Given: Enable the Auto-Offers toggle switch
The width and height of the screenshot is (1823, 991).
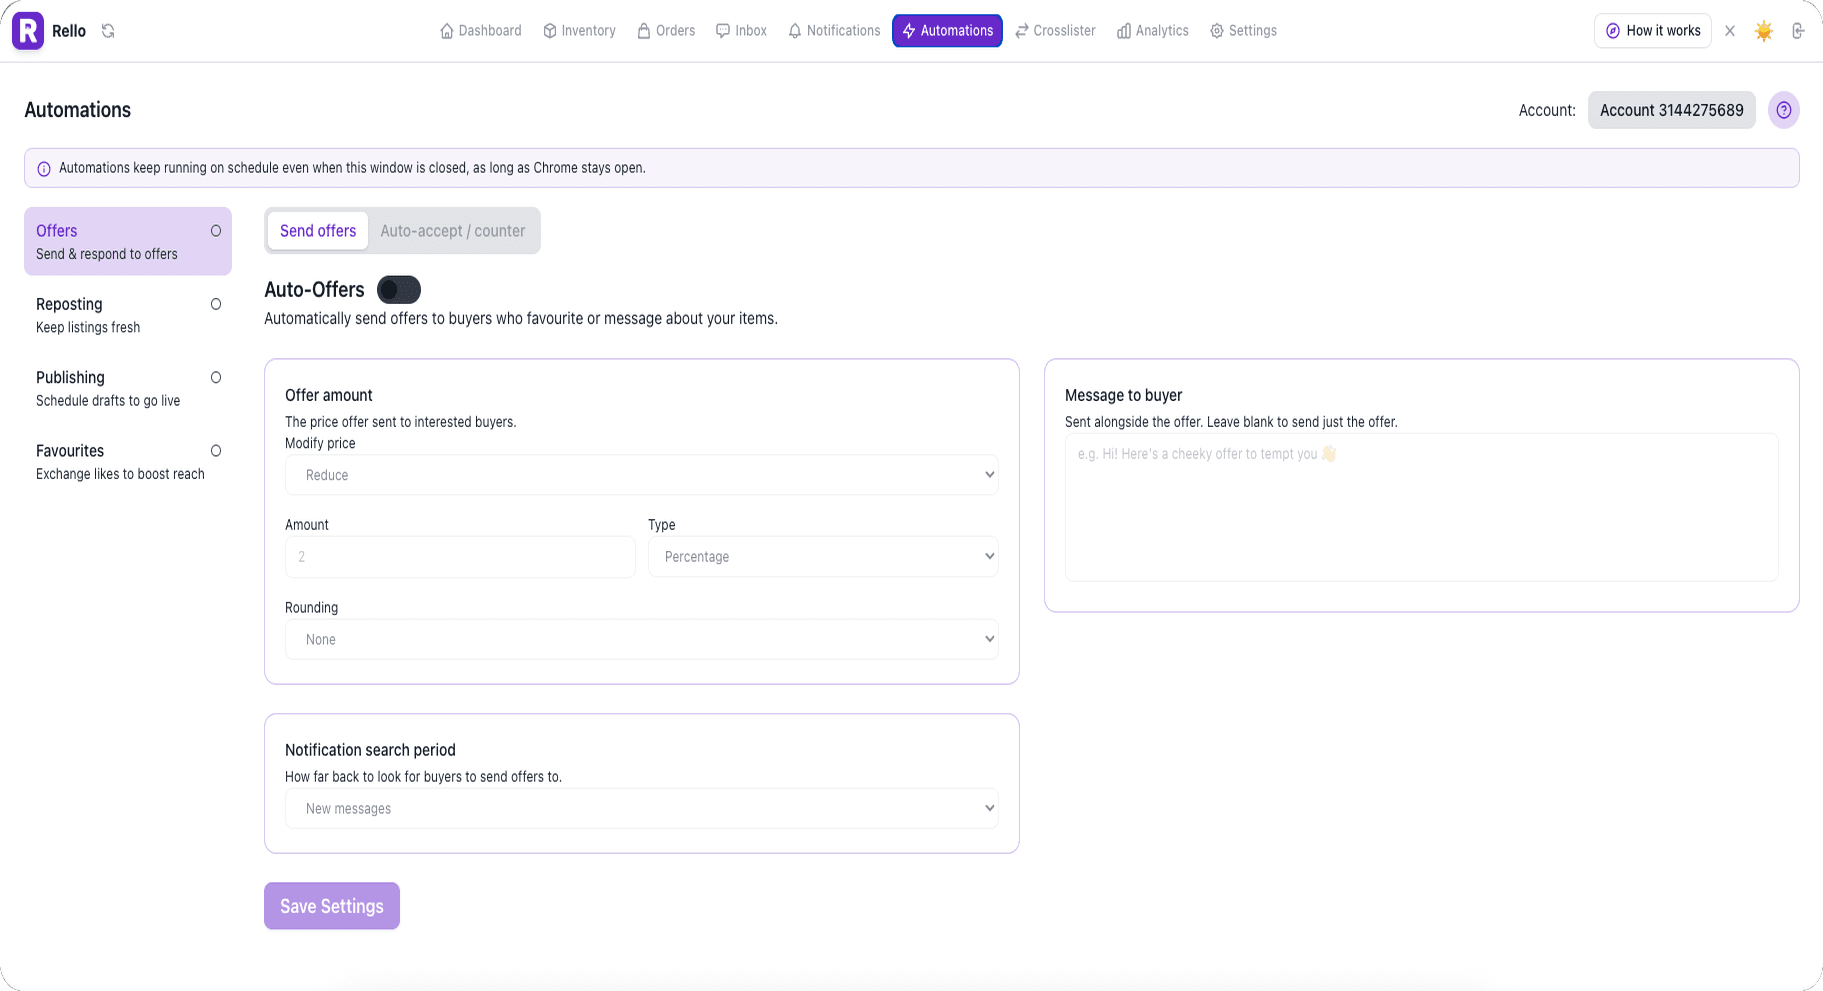Looking at the screenshot, I should 399,290.
